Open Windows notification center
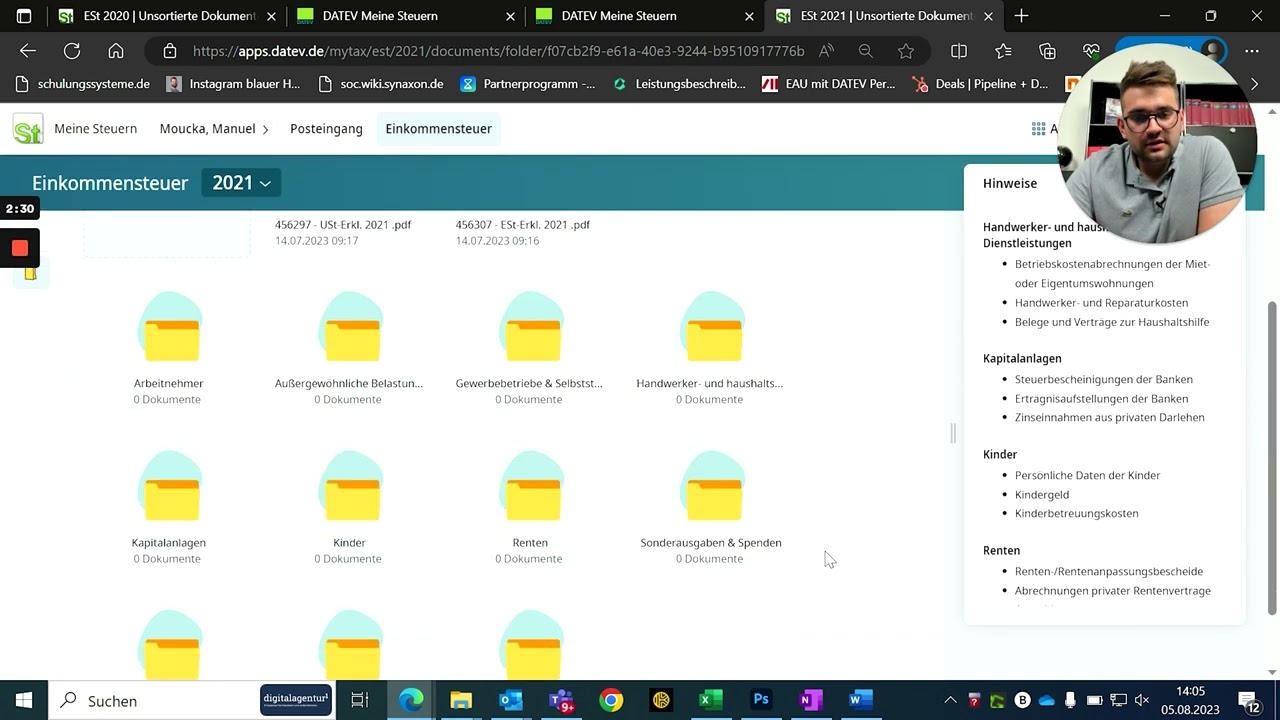This screenshot has height=720, width=1280. (x=1249, y=700)
